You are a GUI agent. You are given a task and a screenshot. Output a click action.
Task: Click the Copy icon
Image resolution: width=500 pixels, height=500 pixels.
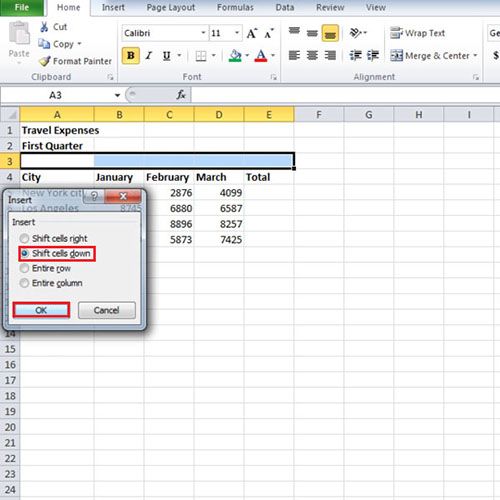click(x=44, y=44)
